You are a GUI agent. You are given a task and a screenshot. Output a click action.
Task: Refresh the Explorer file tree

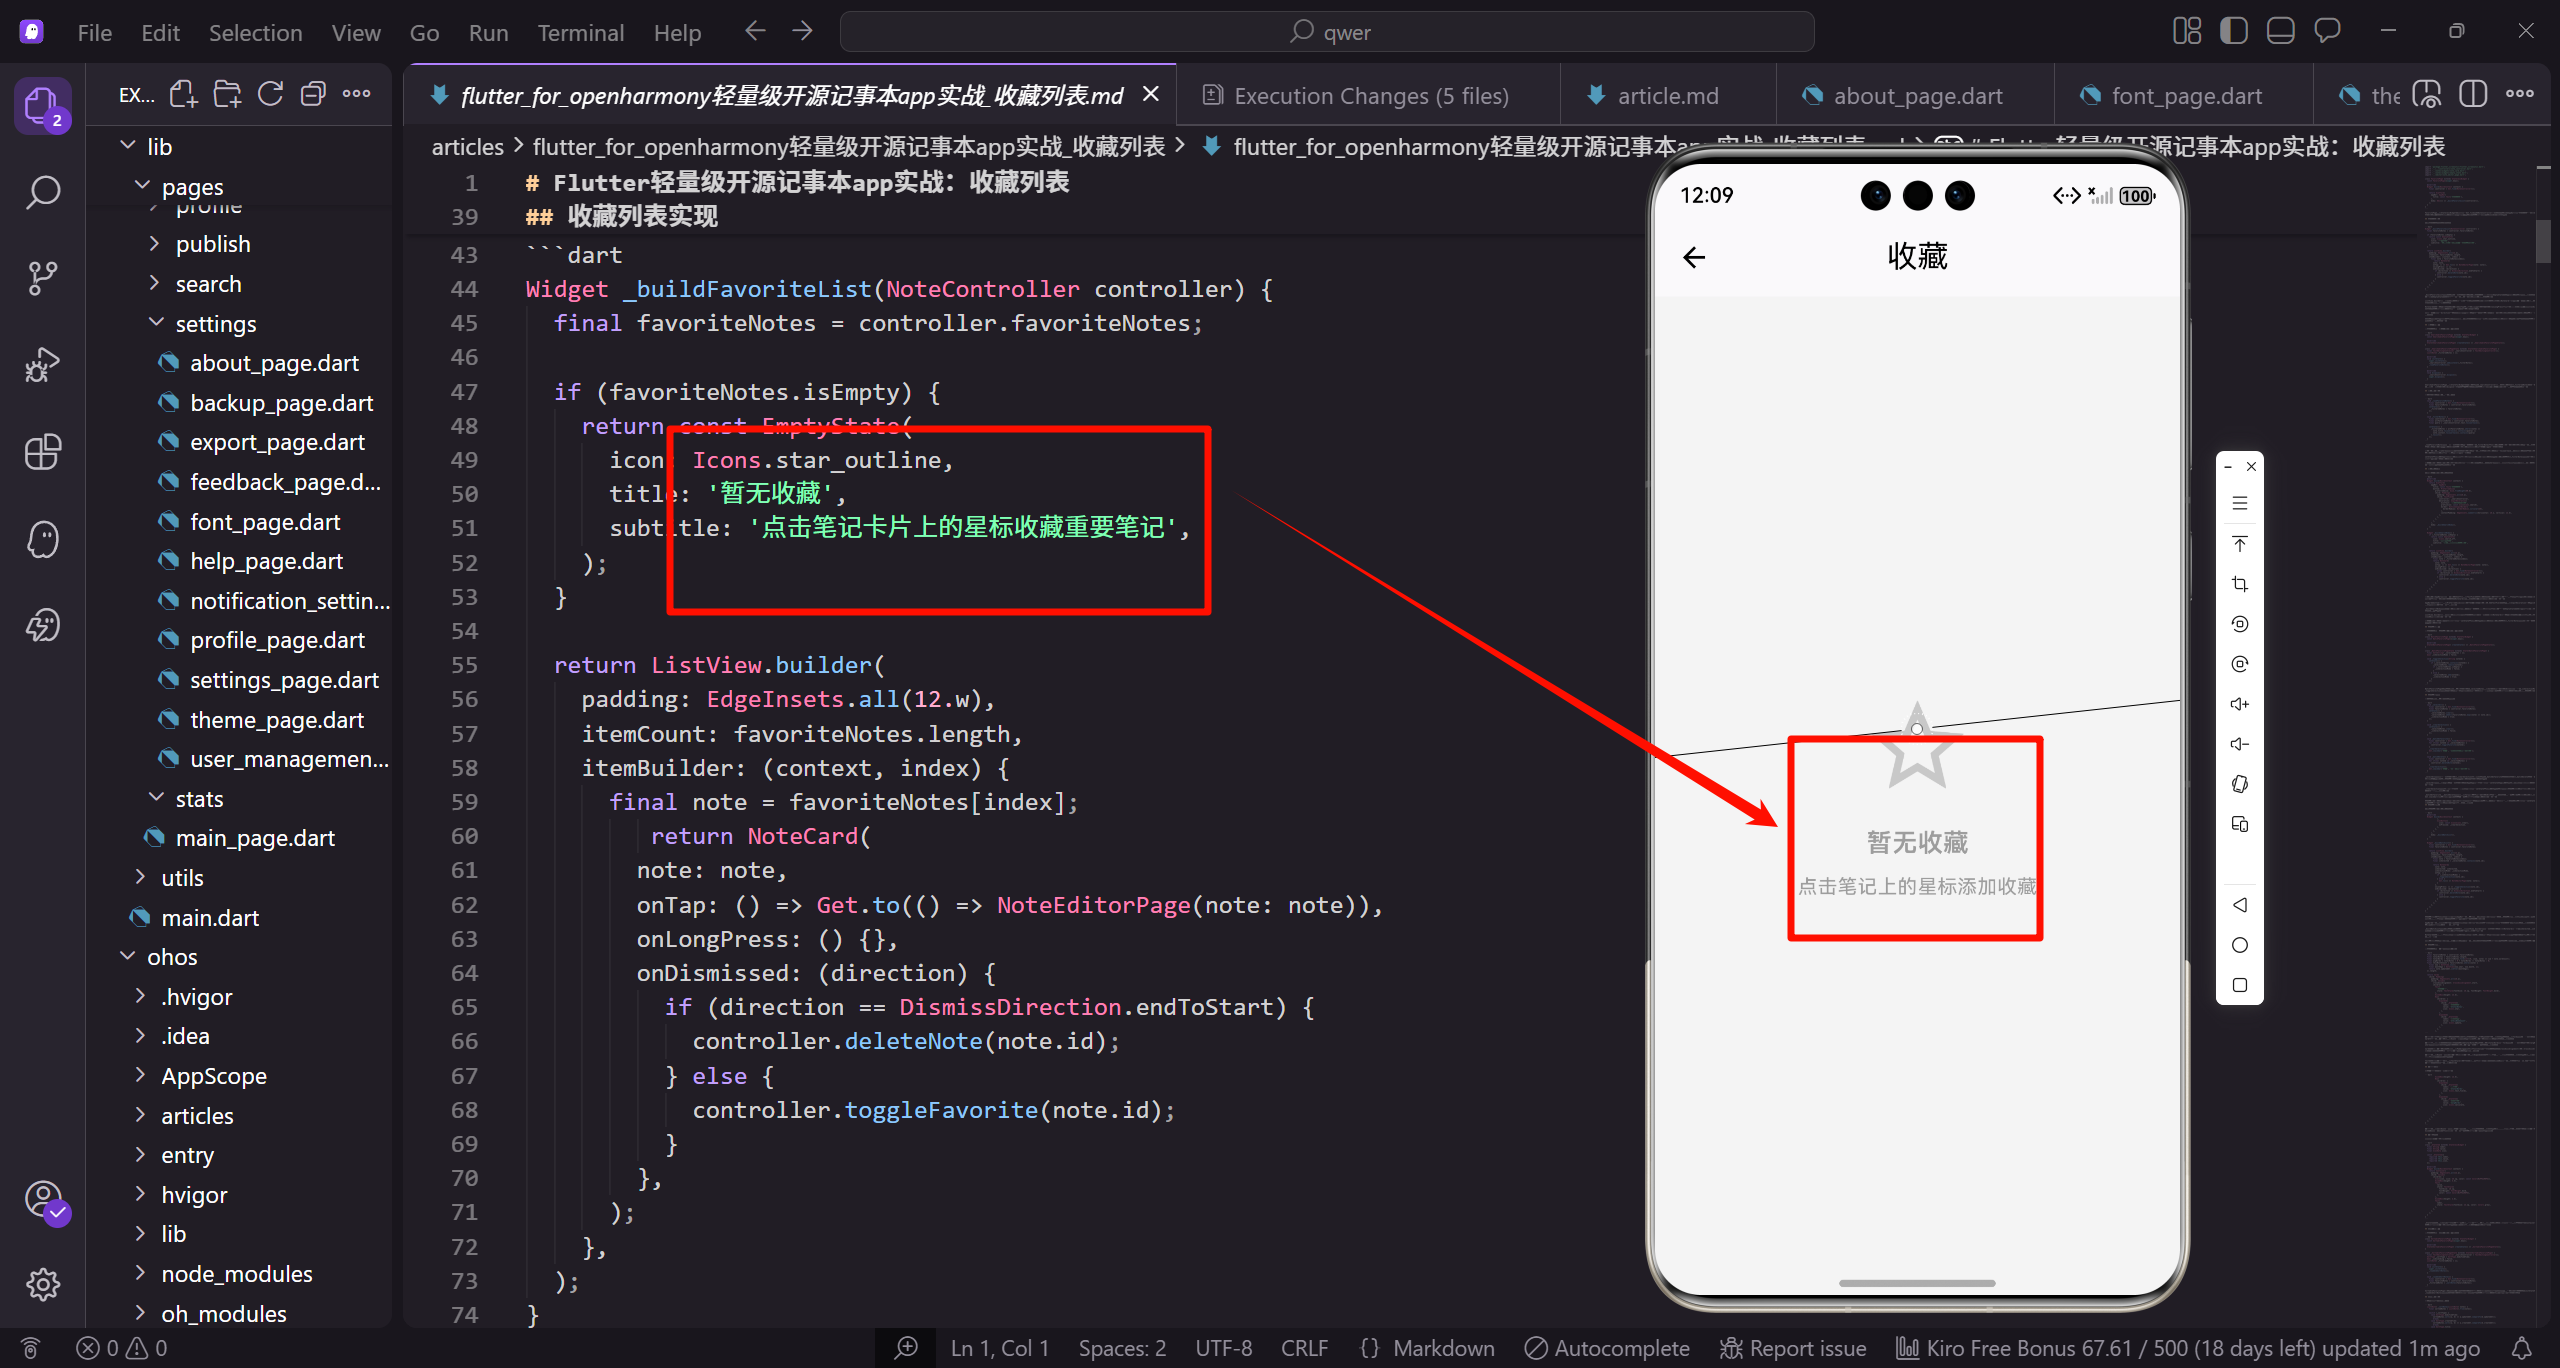coord(270,95)
